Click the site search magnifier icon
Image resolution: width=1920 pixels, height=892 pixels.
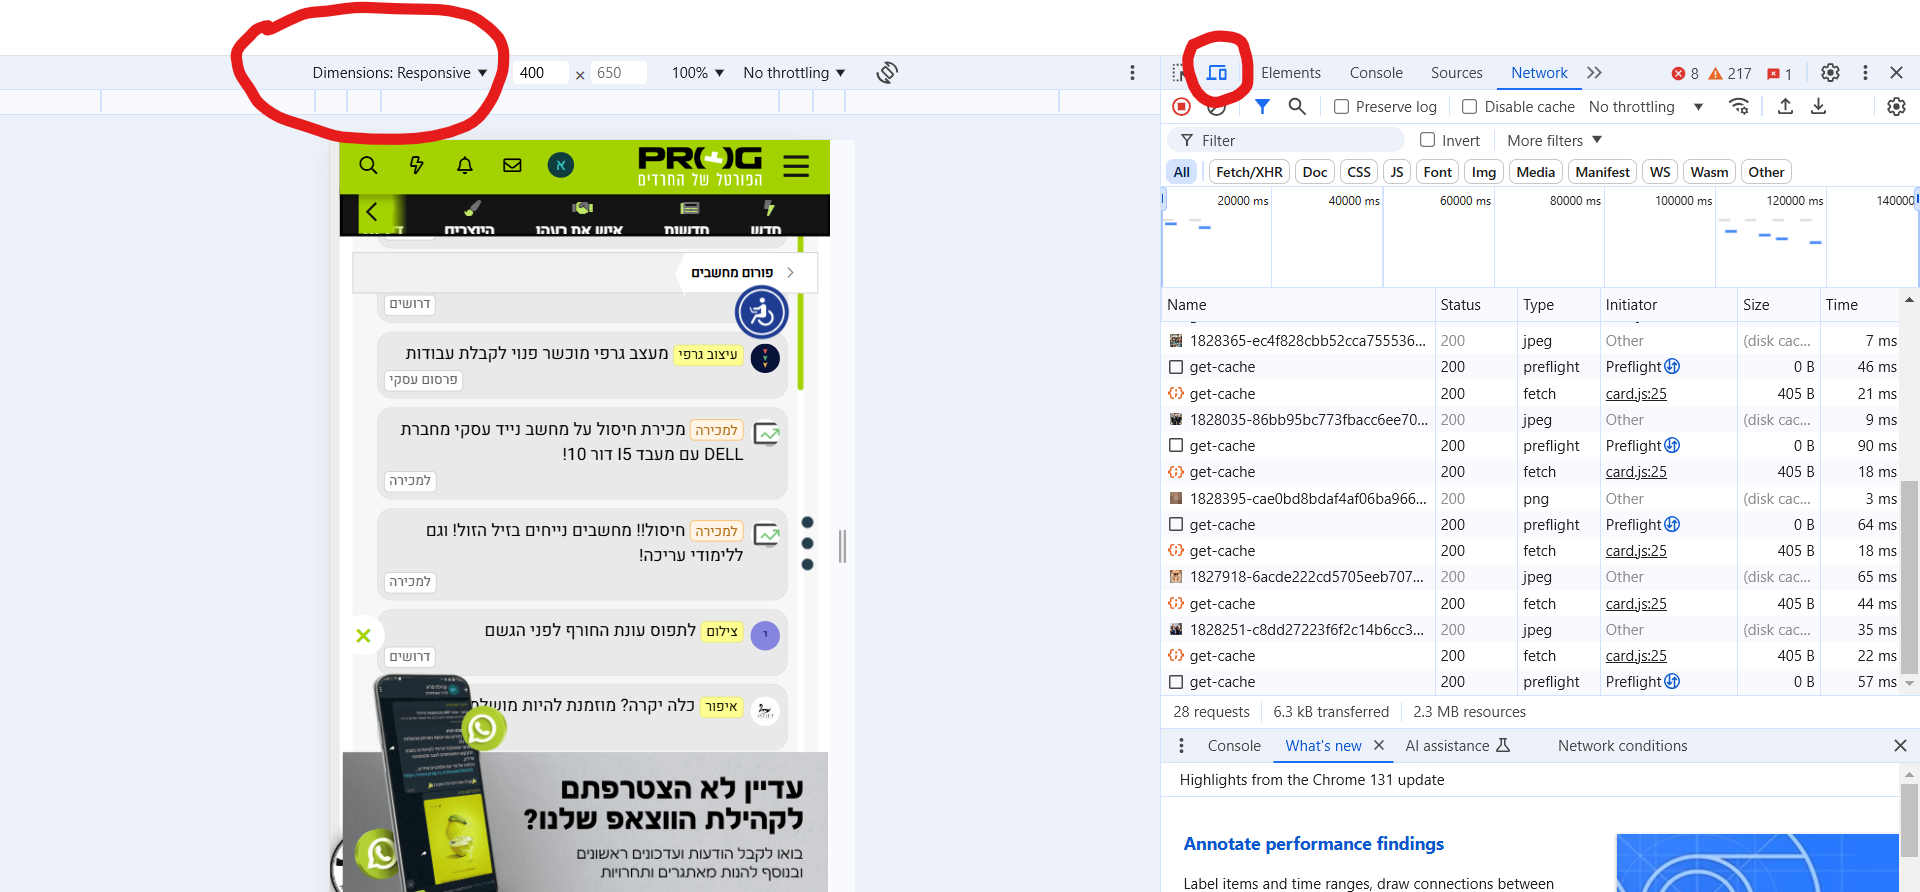coord(368,166)
